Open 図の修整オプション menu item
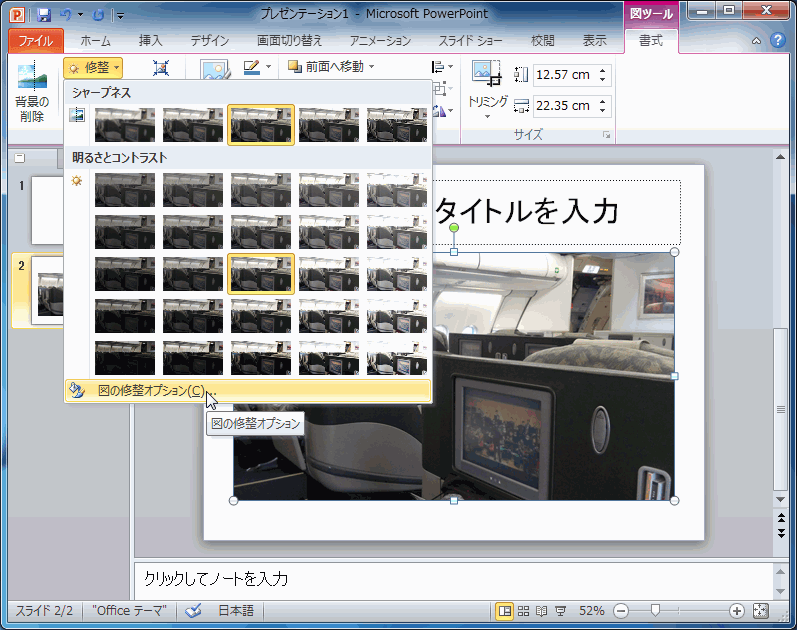This screenshot has width=797, height=630. (x=248, y=391)
